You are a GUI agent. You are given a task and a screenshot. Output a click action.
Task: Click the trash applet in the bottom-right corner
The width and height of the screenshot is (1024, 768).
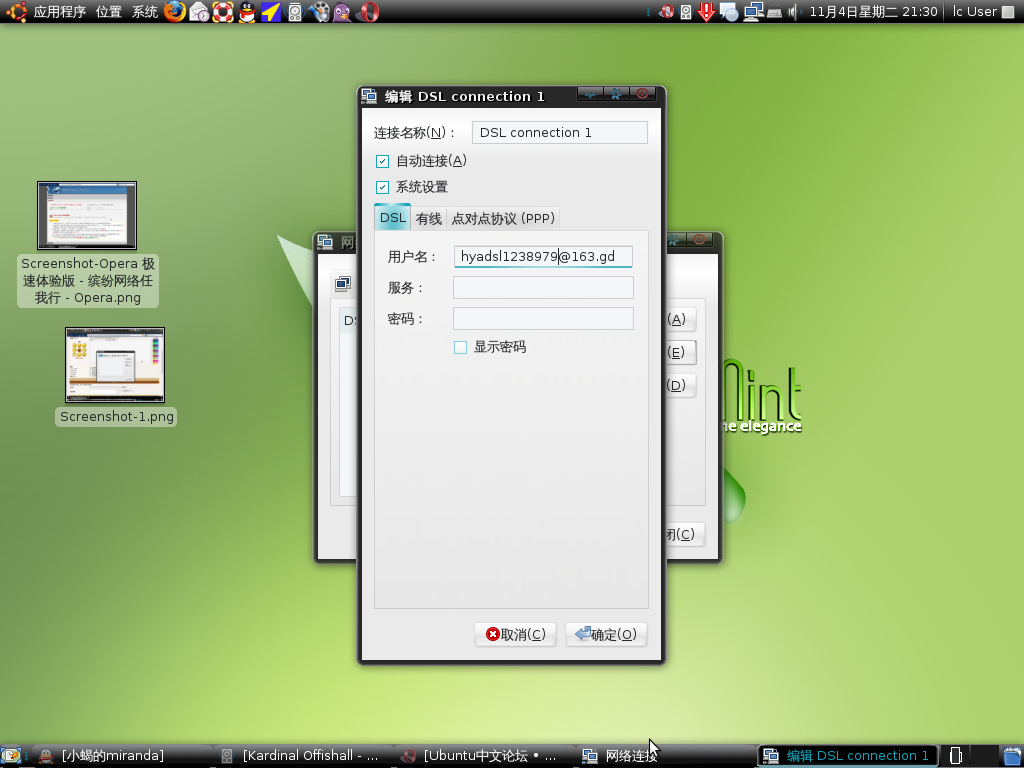click(x=1012, y=756)
